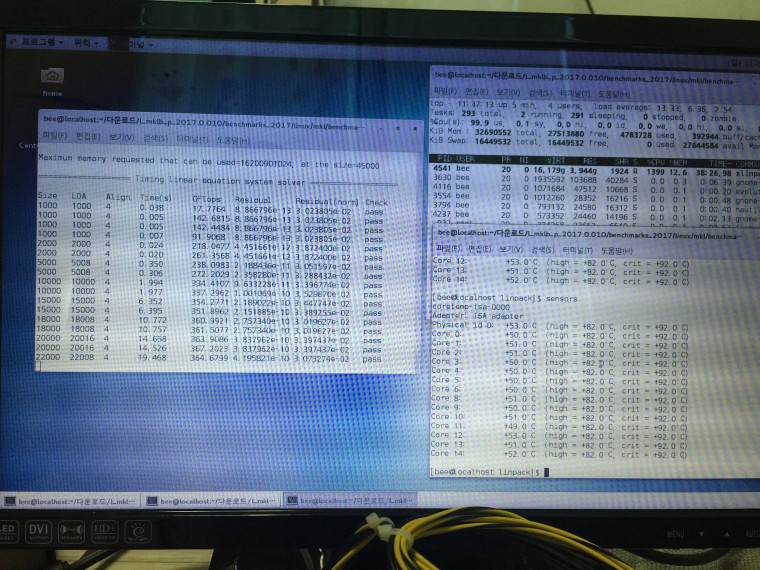Open 터미널(T) menu in the sensors terminal
760x570 pixels.
[x=577, y=251]
